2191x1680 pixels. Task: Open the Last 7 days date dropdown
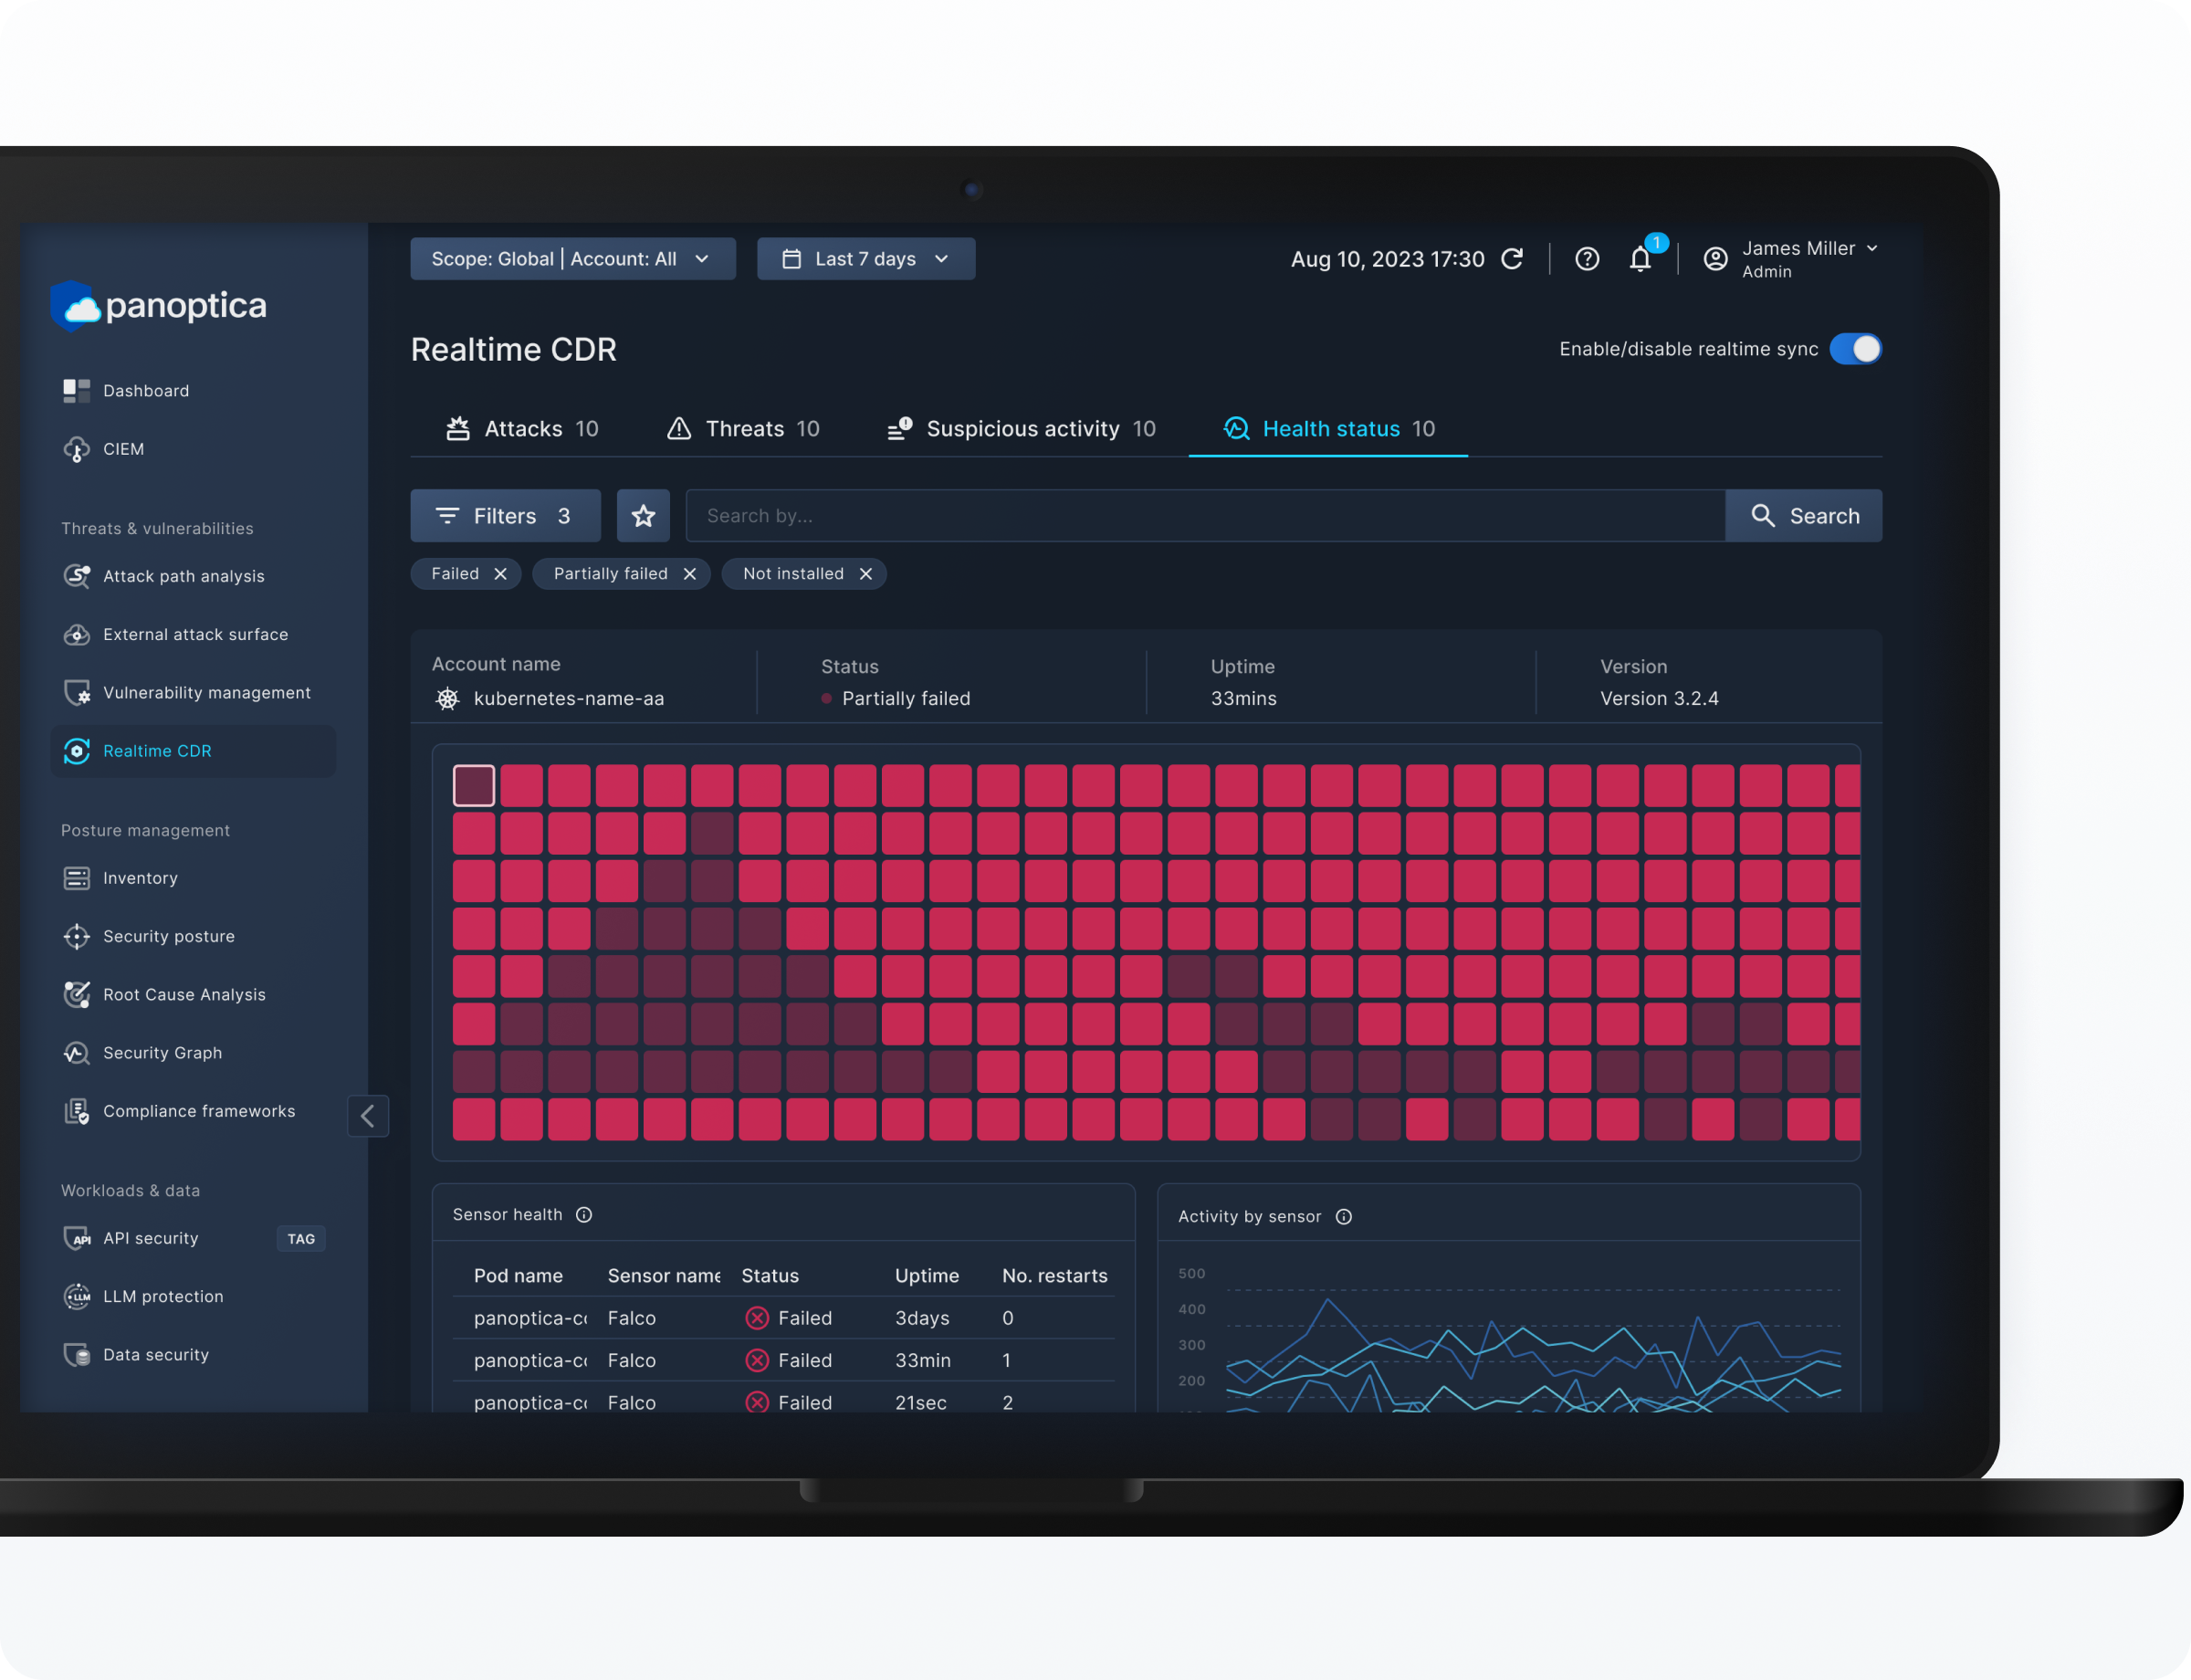click(x=866, y=259)
